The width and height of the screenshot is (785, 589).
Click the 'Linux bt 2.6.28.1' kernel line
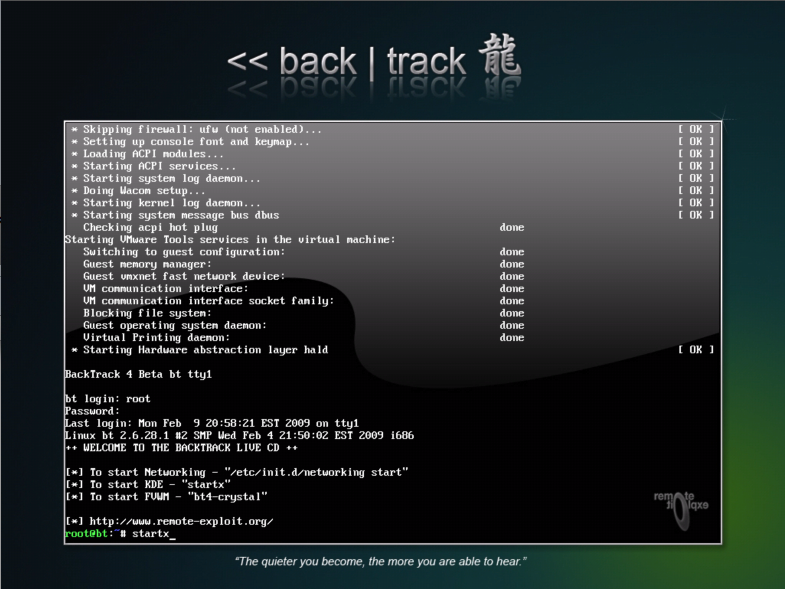point(240,436)
